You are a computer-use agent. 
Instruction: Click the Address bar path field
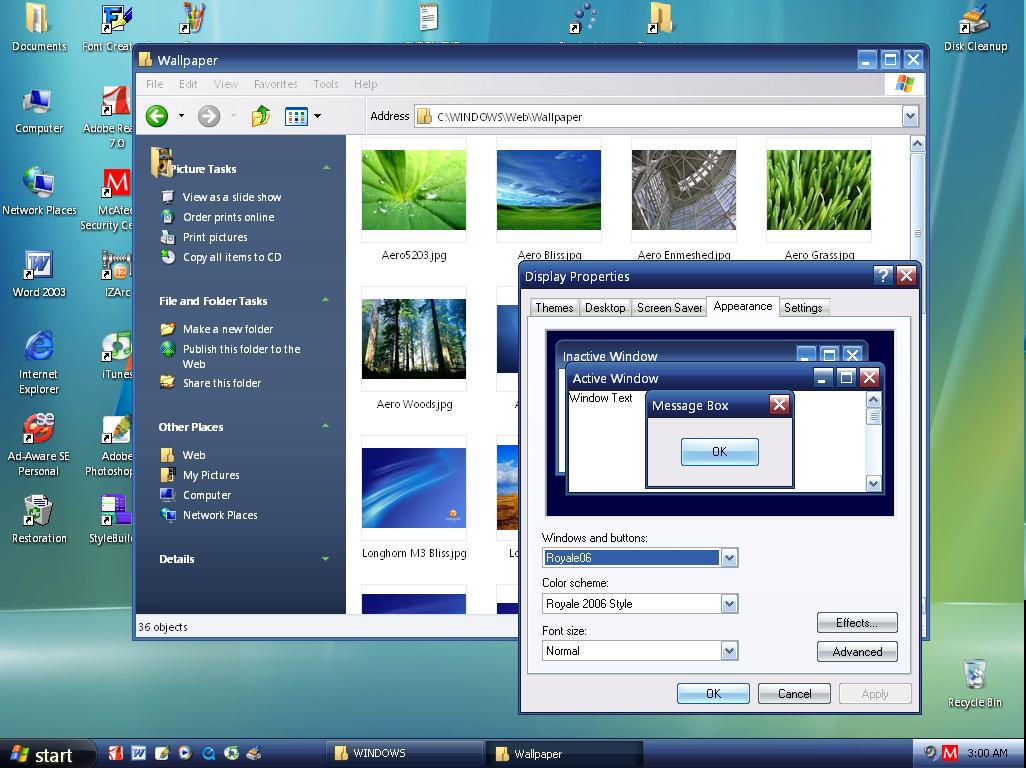point(660,117)
